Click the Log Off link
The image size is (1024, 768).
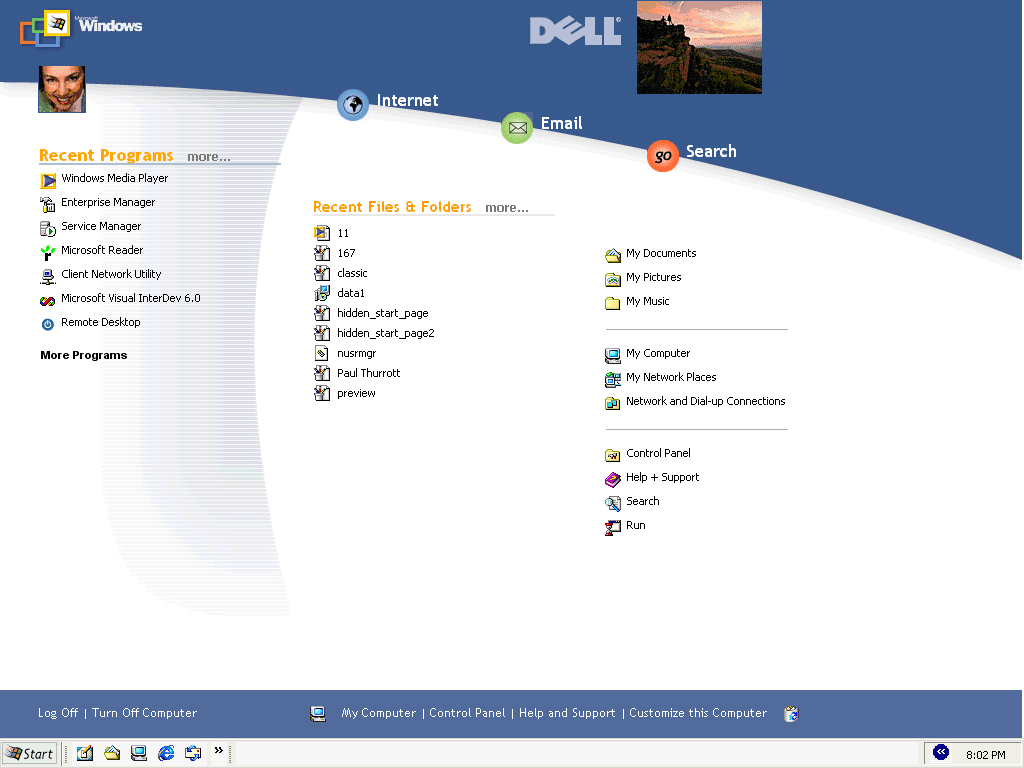[x=58, y=713]
